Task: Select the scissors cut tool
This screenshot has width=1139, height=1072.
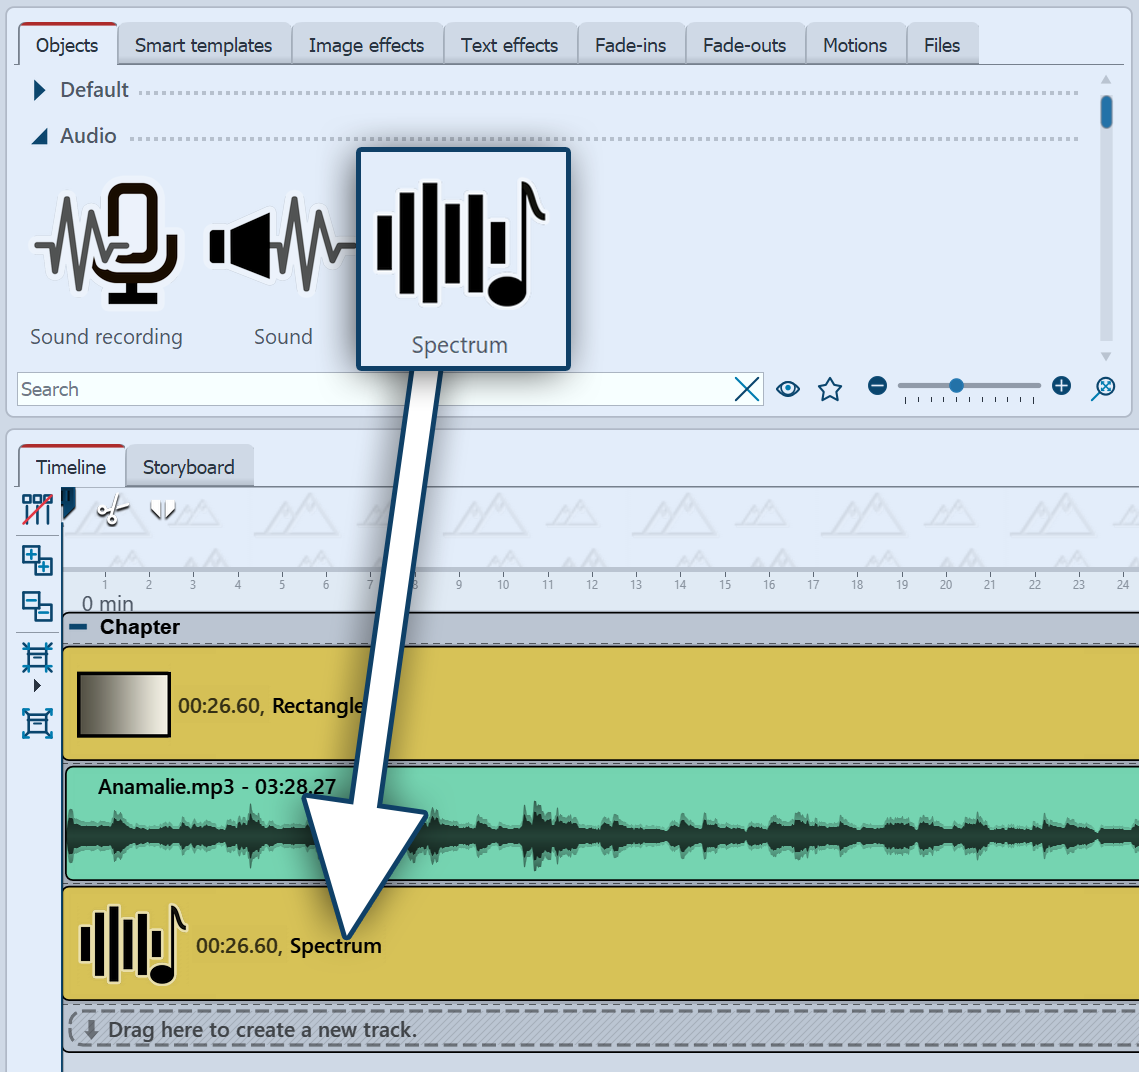Action: (112, 511)
